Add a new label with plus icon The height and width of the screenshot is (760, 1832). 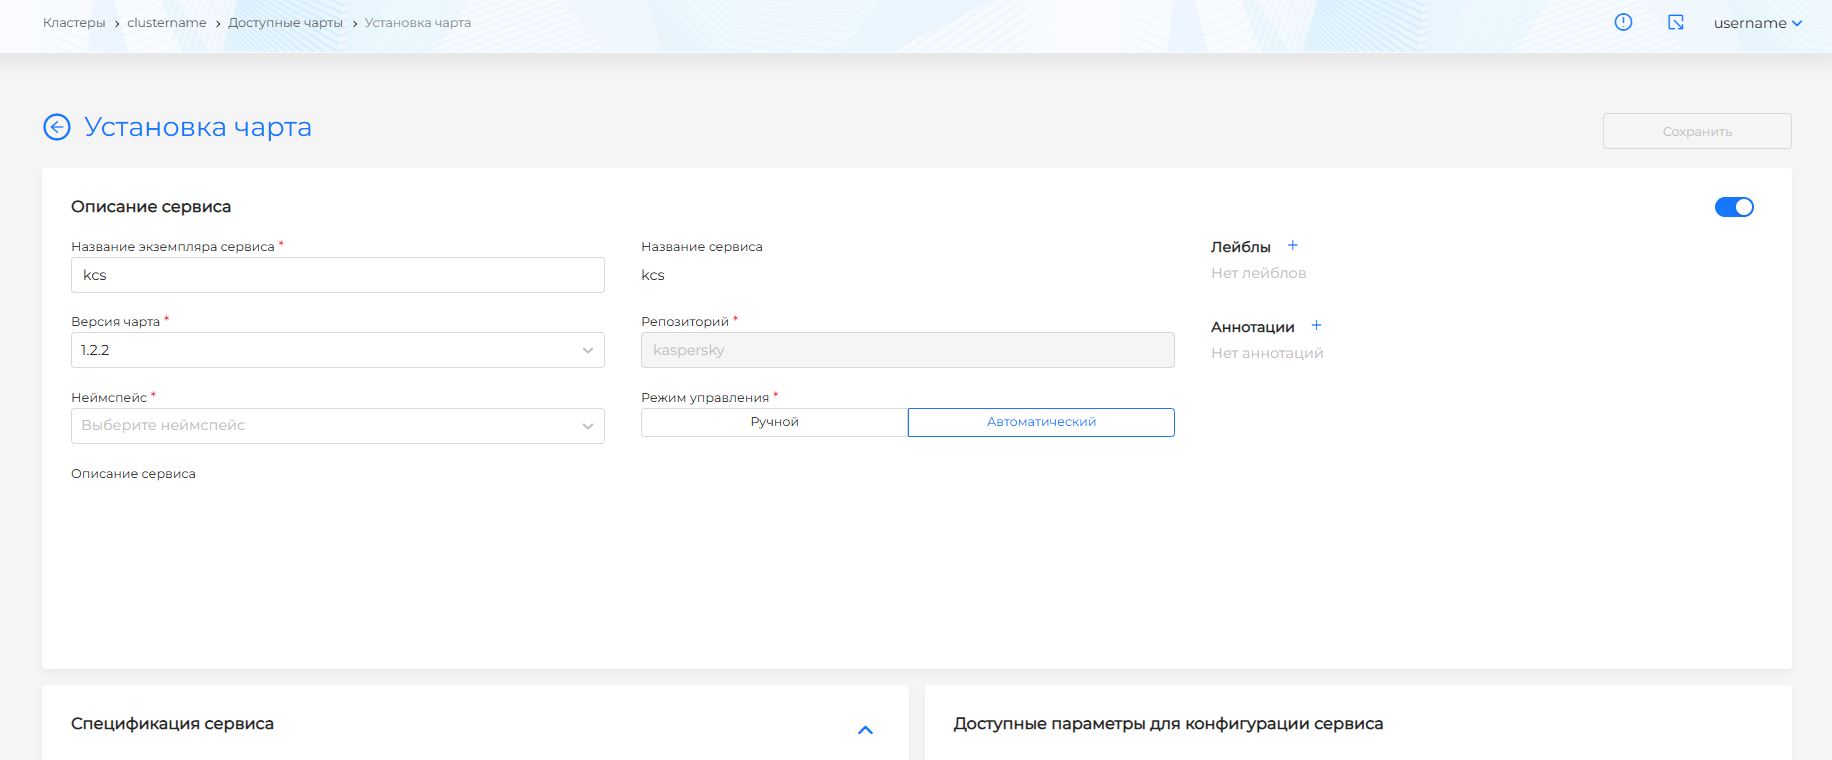1292,246
